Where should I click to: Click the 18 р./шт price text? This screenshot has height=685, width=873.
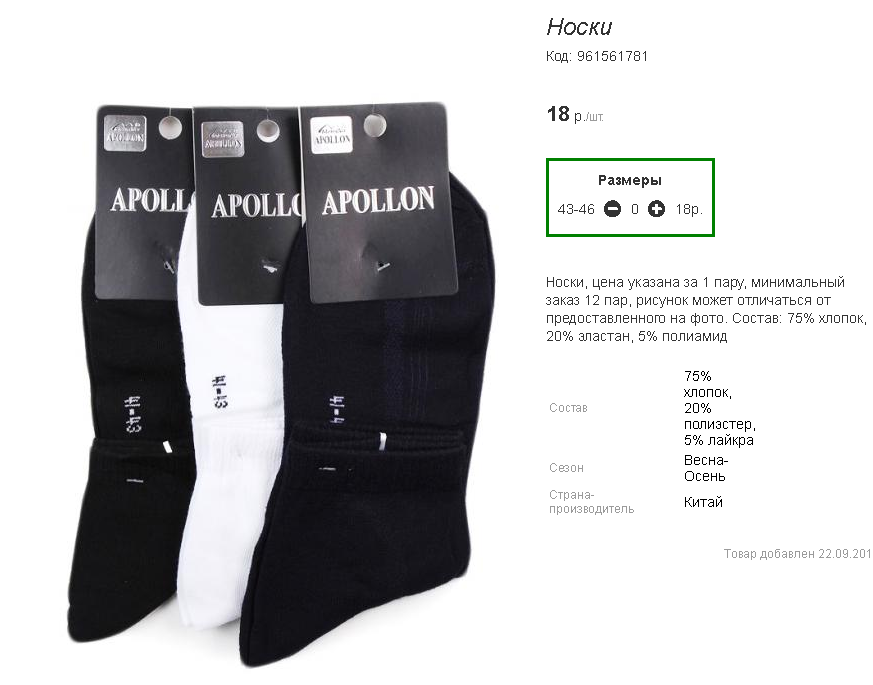coord(575,114)
